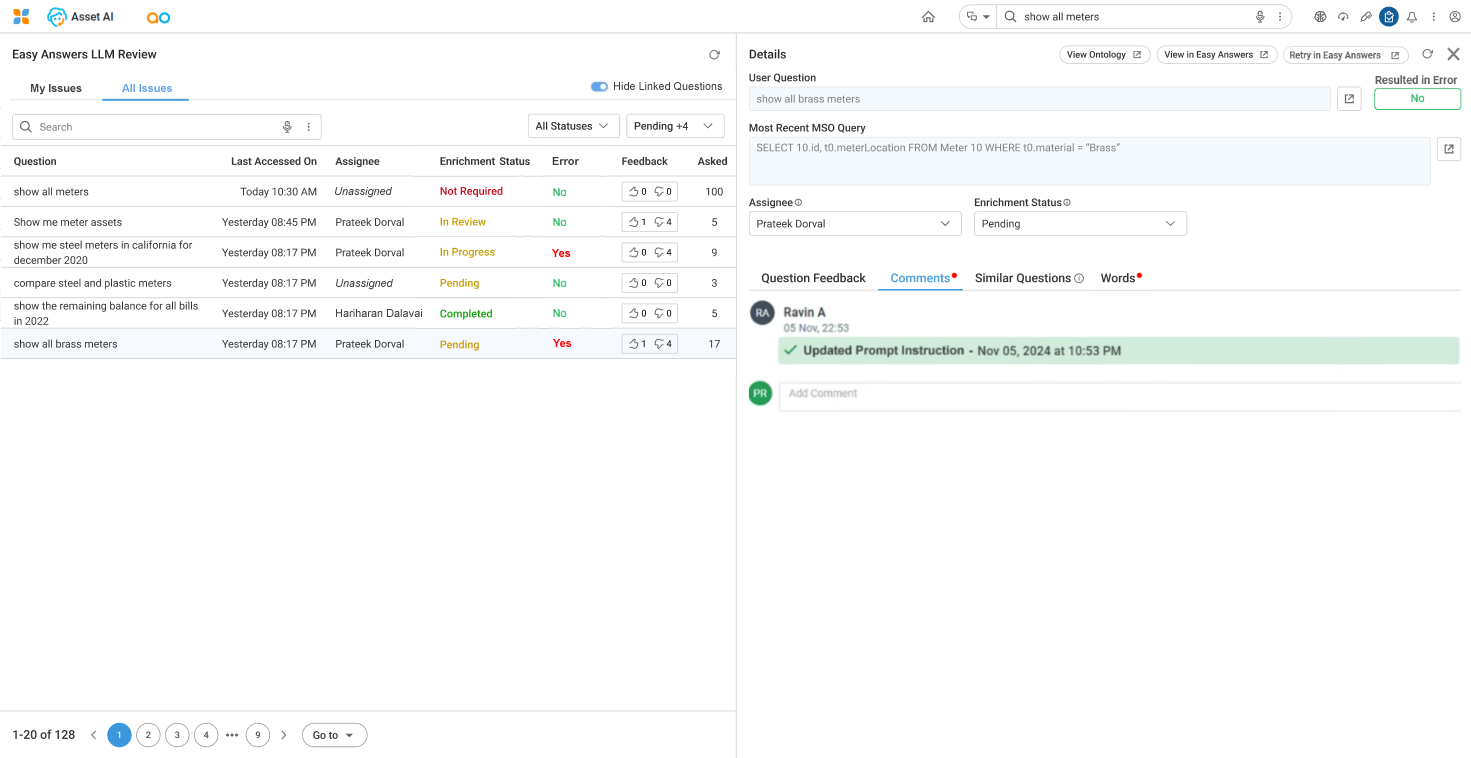Open the app launcher grid icon
The width and height of the screenshot is (1471, 758).
tap(21, 17)
